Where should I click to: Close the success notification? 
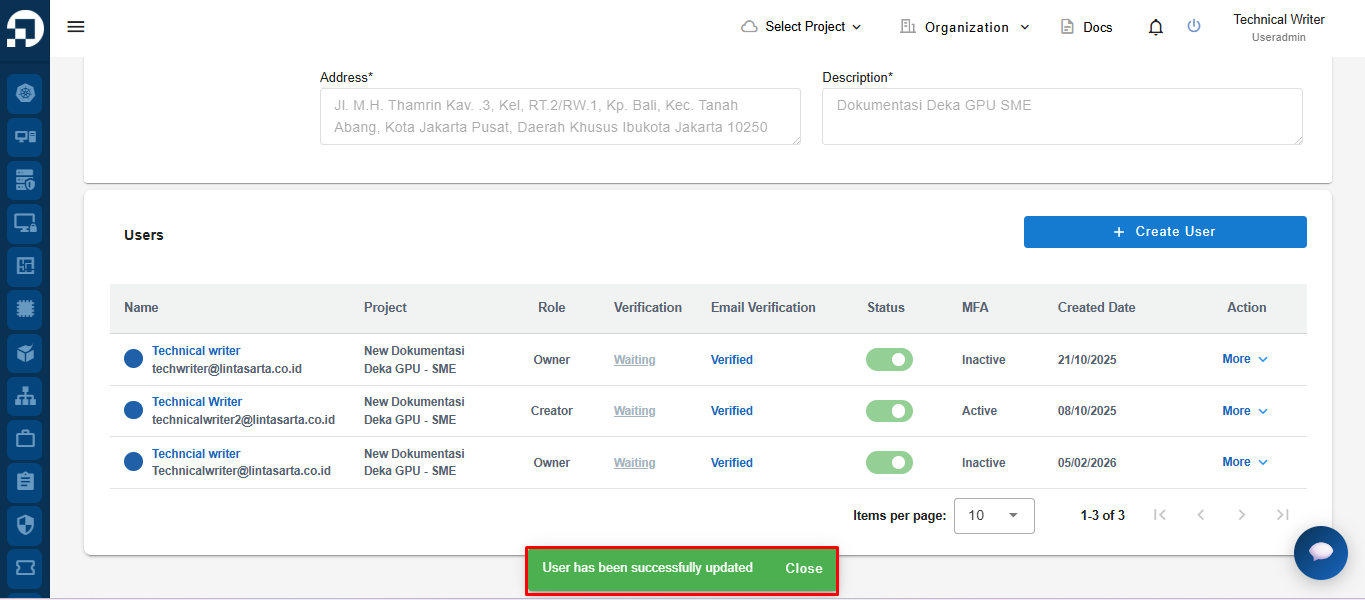pos(803,569)
